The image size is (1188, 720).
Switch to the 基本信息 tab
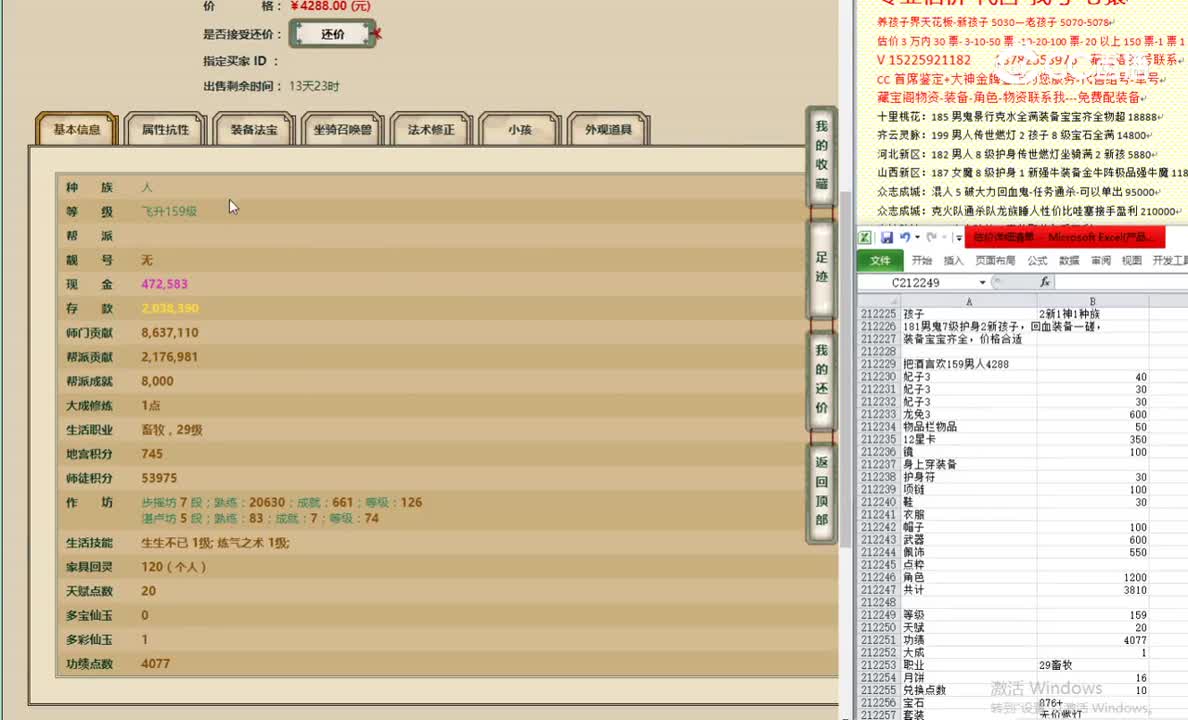click(x=77, y=130)
